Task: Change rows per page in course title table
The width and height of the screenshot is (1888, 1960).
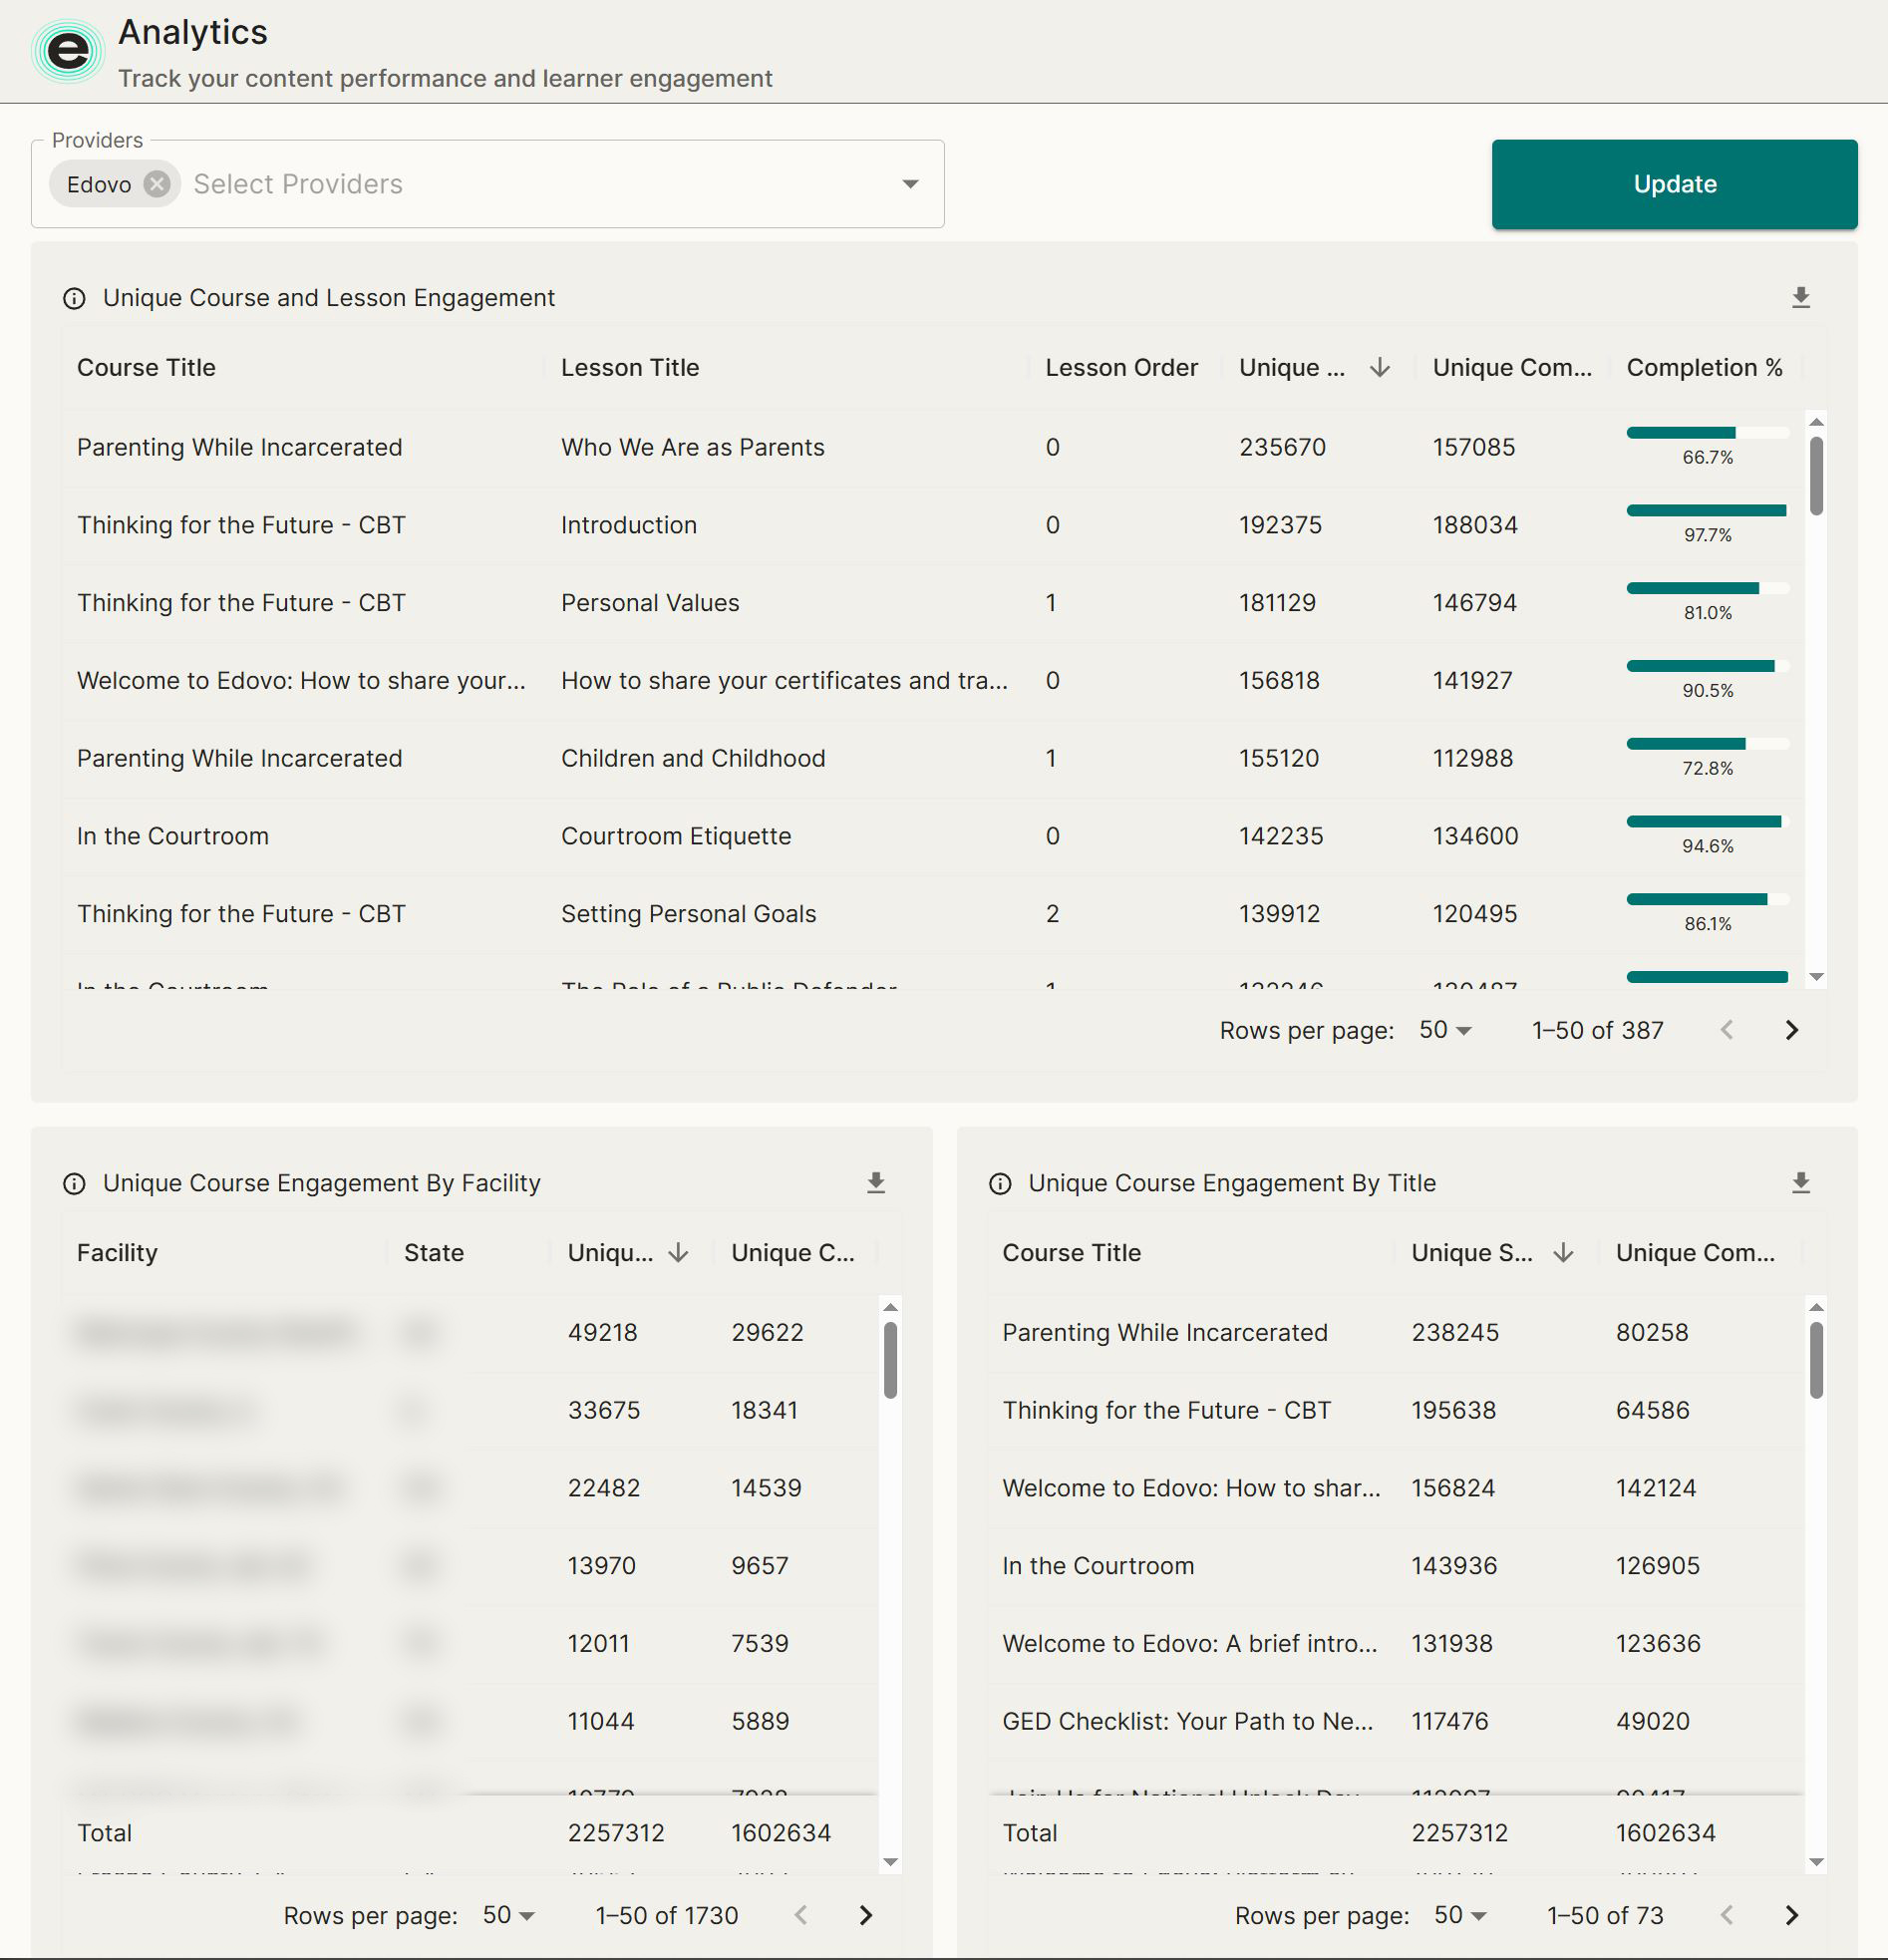Action: (1460, 1915)
